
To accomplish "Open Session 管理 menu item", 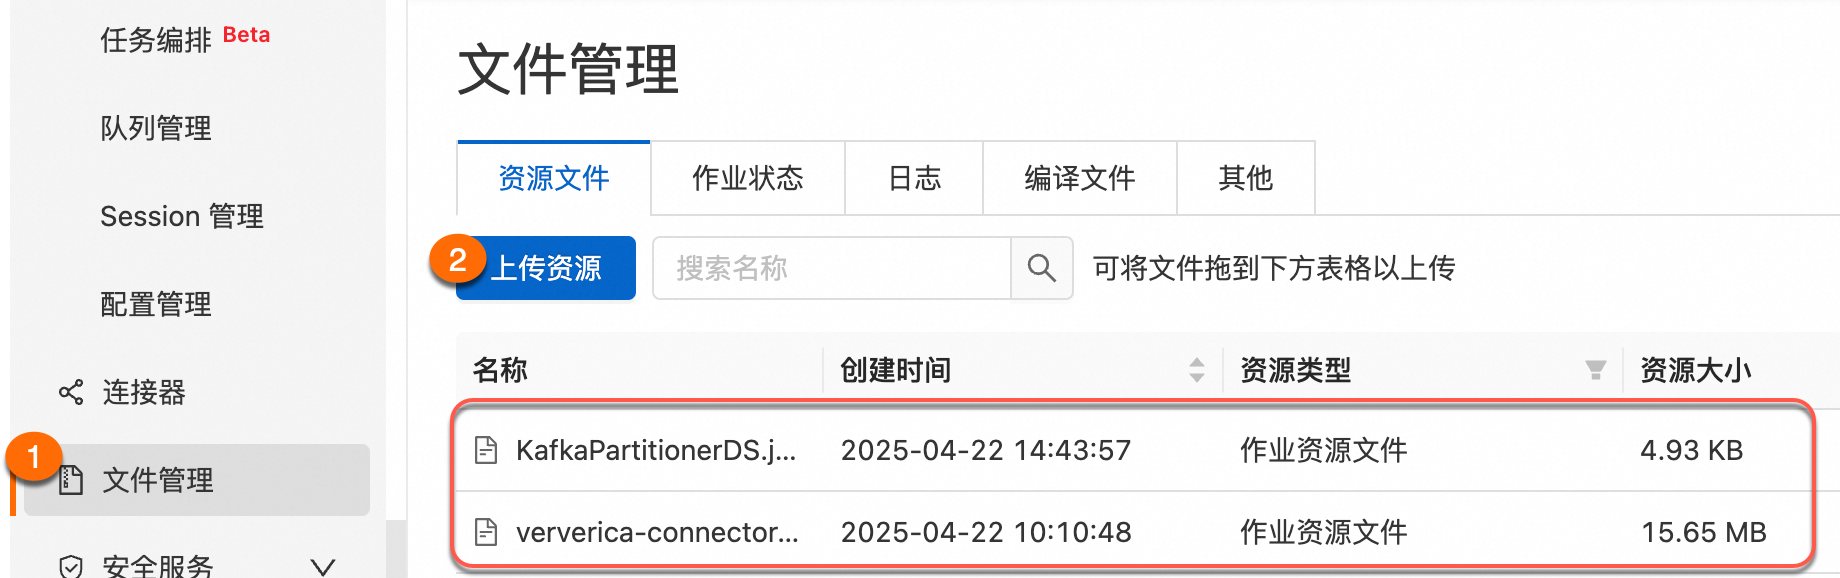I will coord(182,216).
